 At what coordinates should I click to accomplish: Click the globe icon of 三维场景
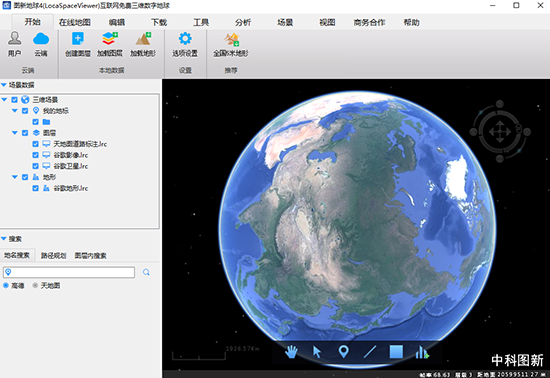pos(25,100)
